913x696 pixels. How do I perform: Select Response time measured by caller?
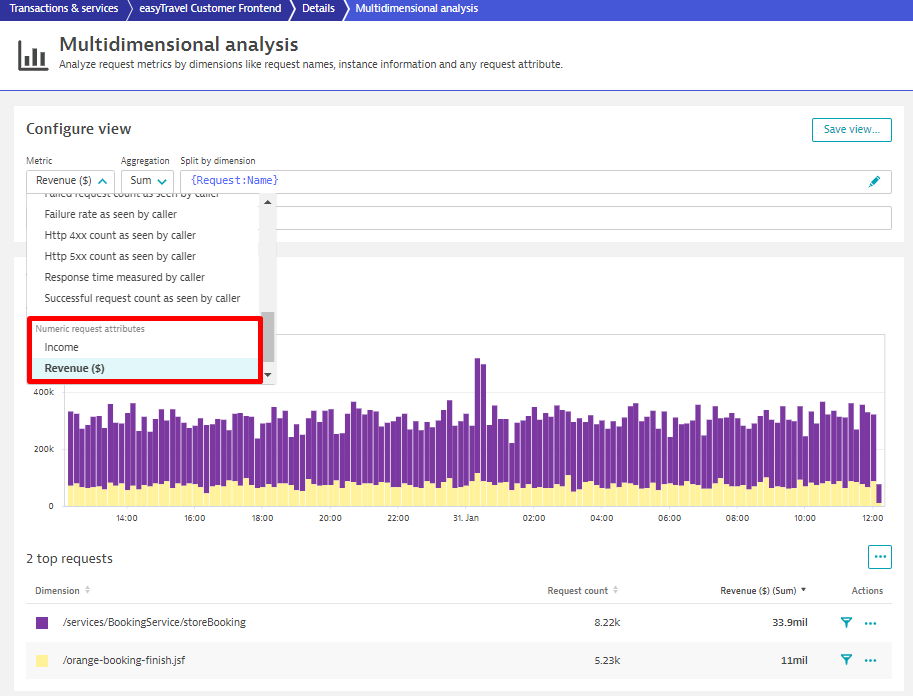pyautogui.click(x=125, y=277)
